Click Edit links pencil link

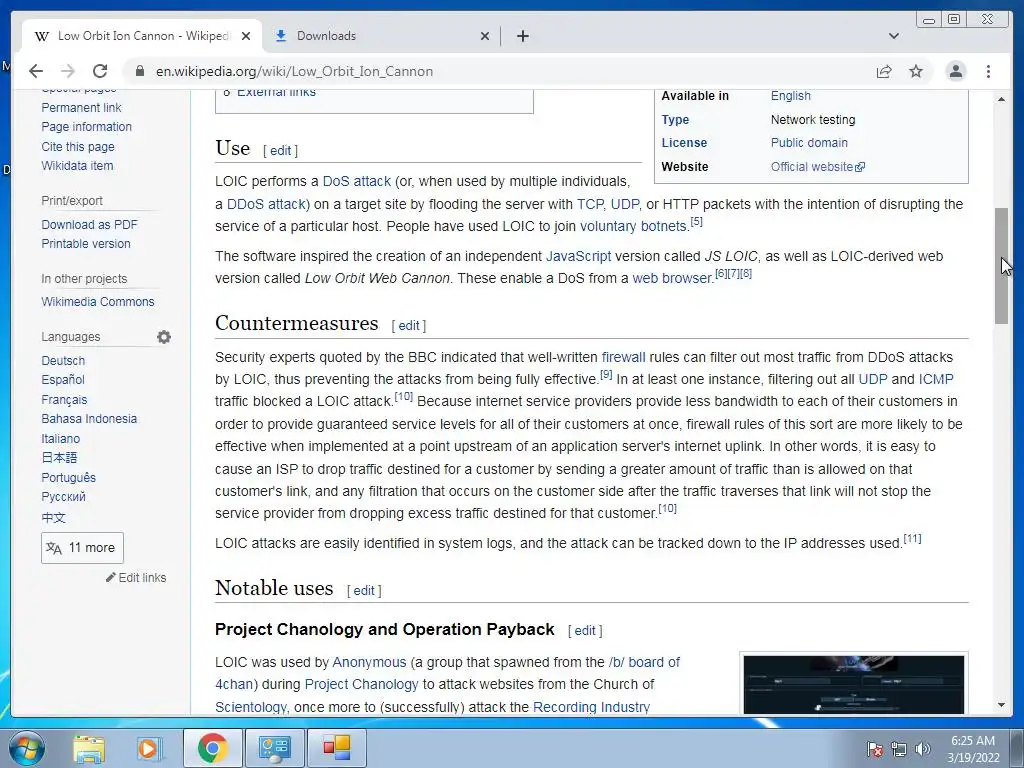(136, 577)
